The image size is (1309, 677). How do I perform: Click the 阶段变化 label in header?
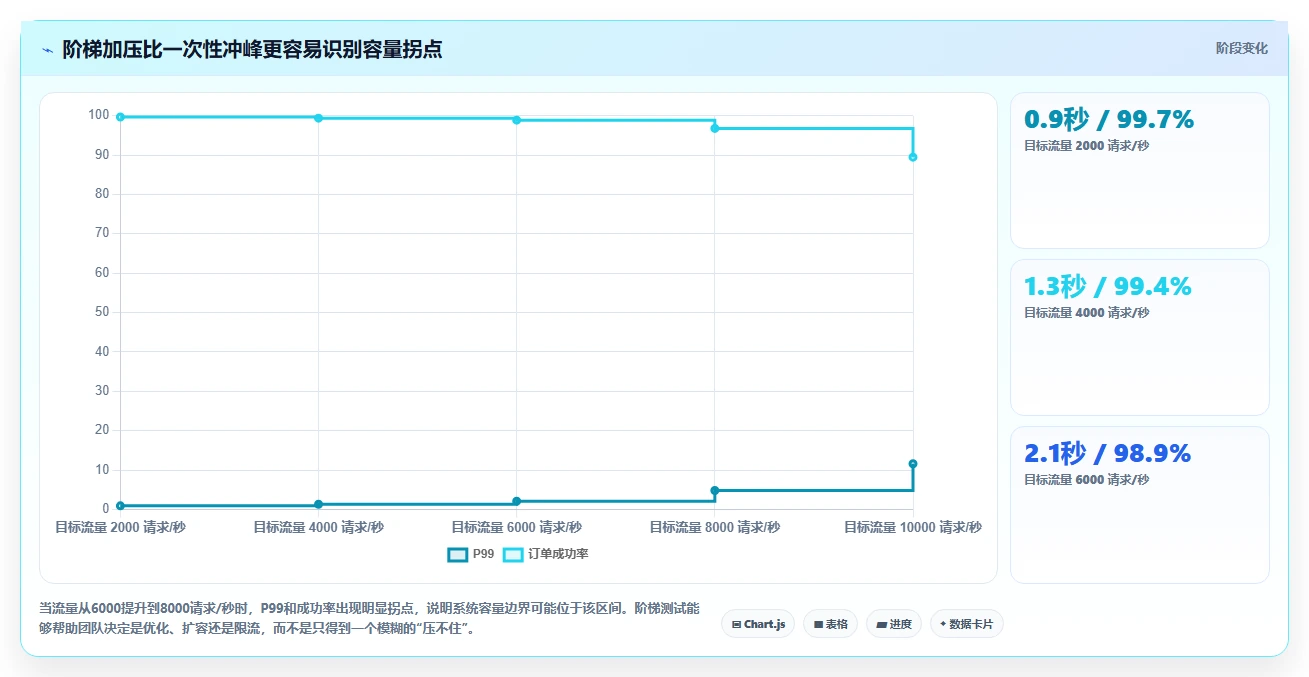point(1241,48)
